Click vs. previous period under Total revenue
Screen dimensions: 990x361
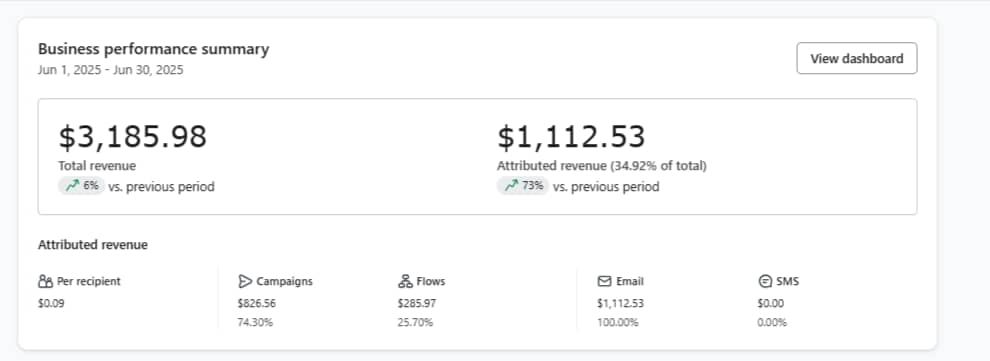pyautogui.click(x=161, y=187)
